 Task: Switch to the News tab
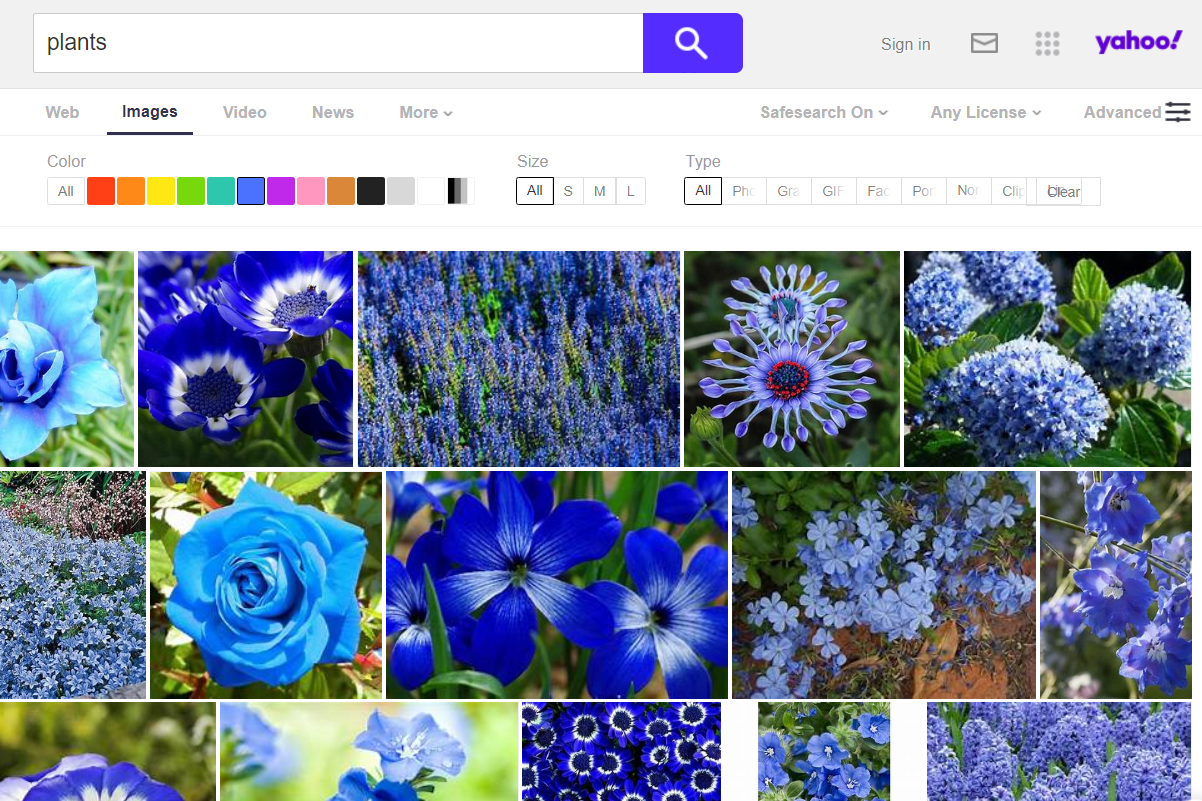333,112
